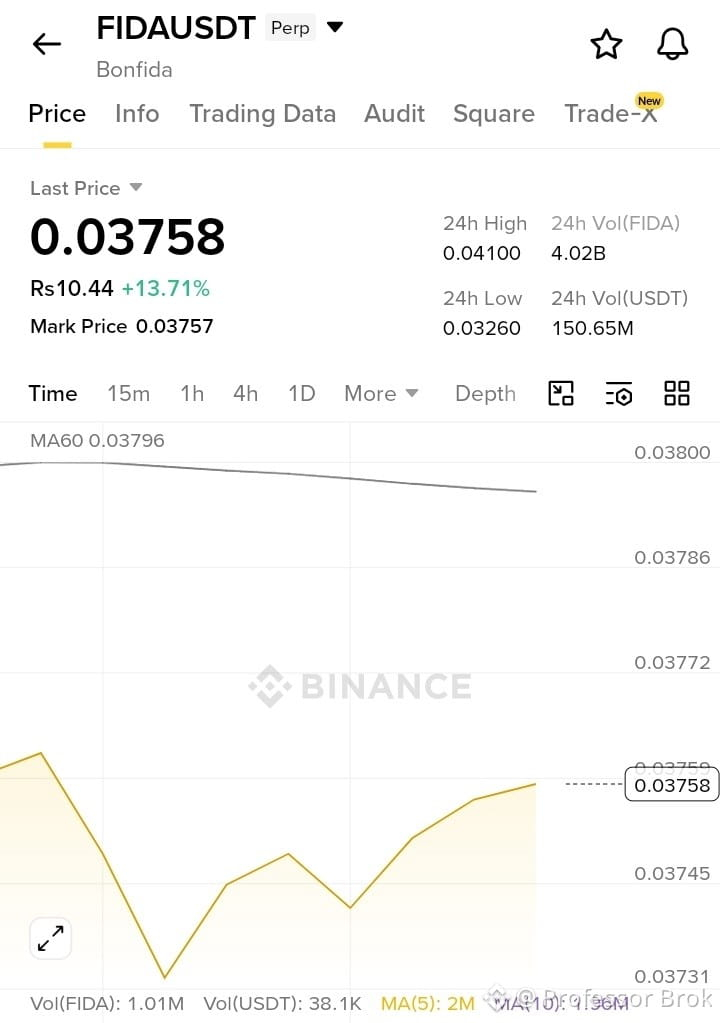The height and width of the screenshot is (1023, 720).
Task: Open the chart drawing tools icon
Action: click(x=561, y=393)
